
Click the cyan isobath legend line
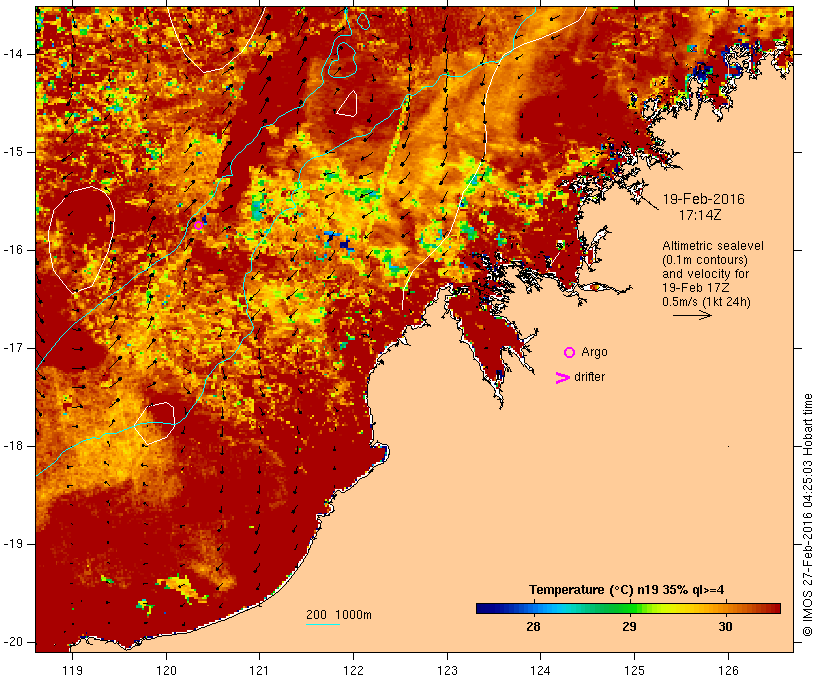pos(323,624)
